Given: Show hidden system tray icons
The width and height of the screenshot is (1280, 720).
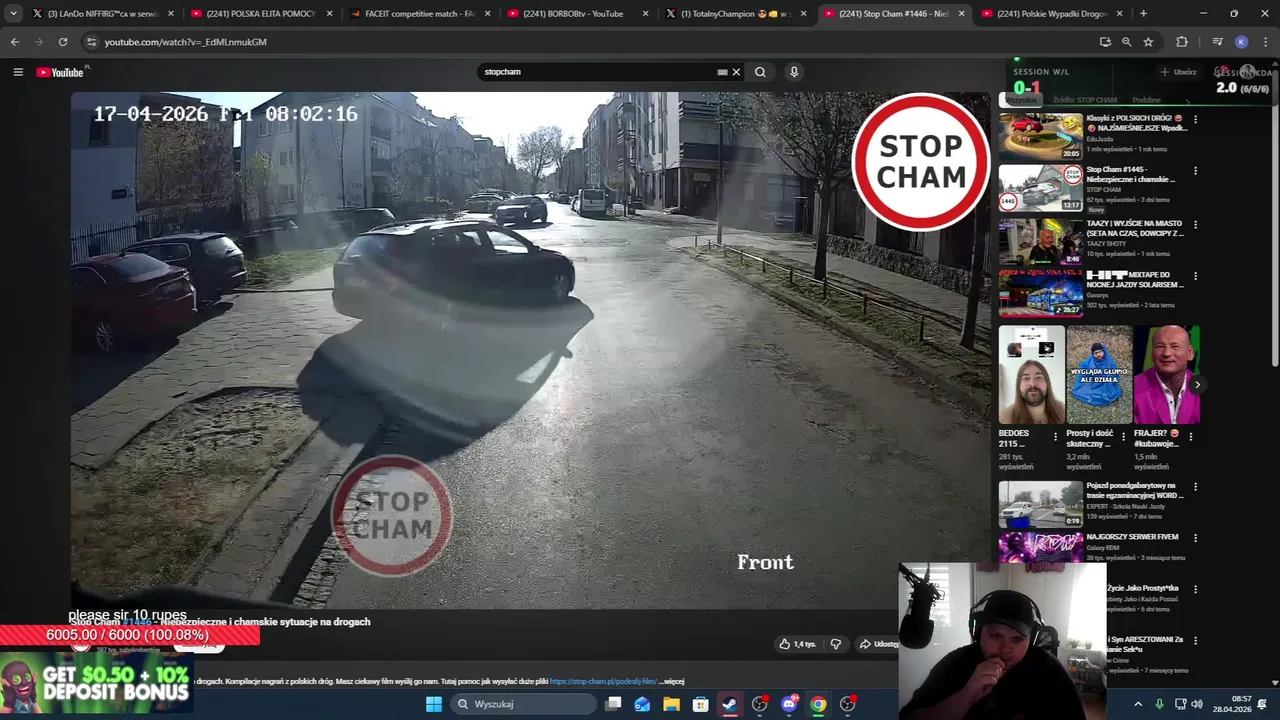Looking at the screenshot, I should tap(1138, 704).
